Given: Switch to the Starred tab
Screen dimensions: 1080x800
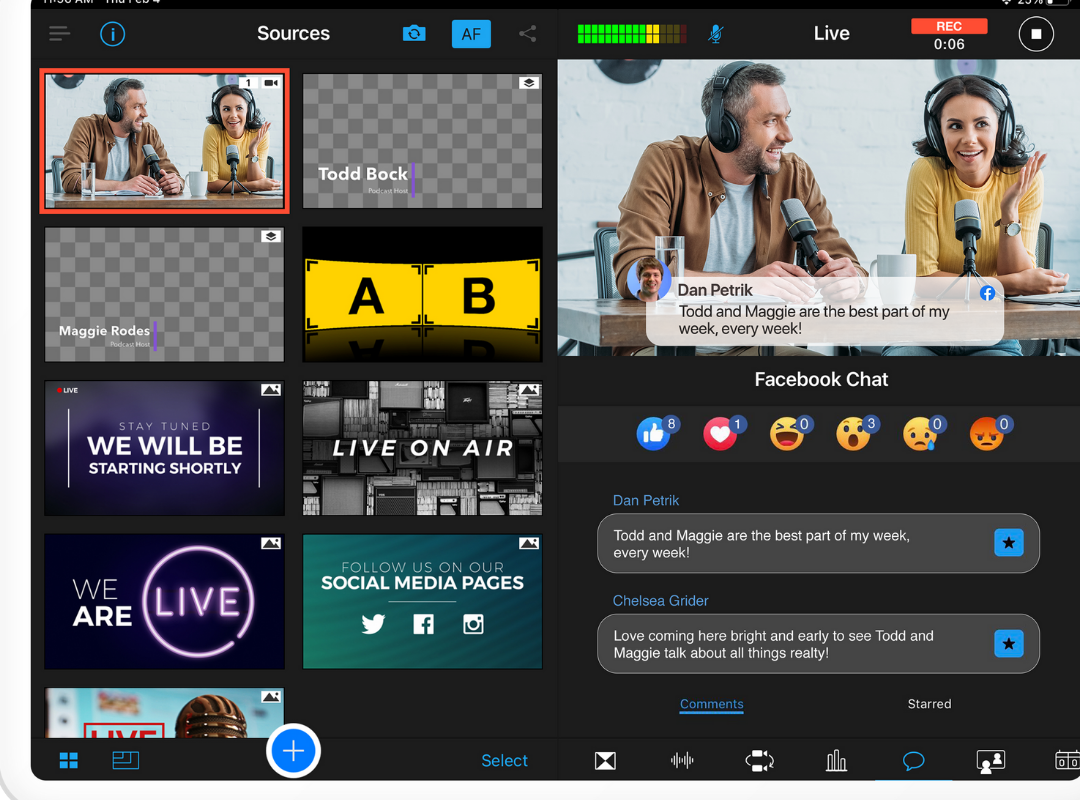Looking at the screenshot, I should (x=929, y=704).
